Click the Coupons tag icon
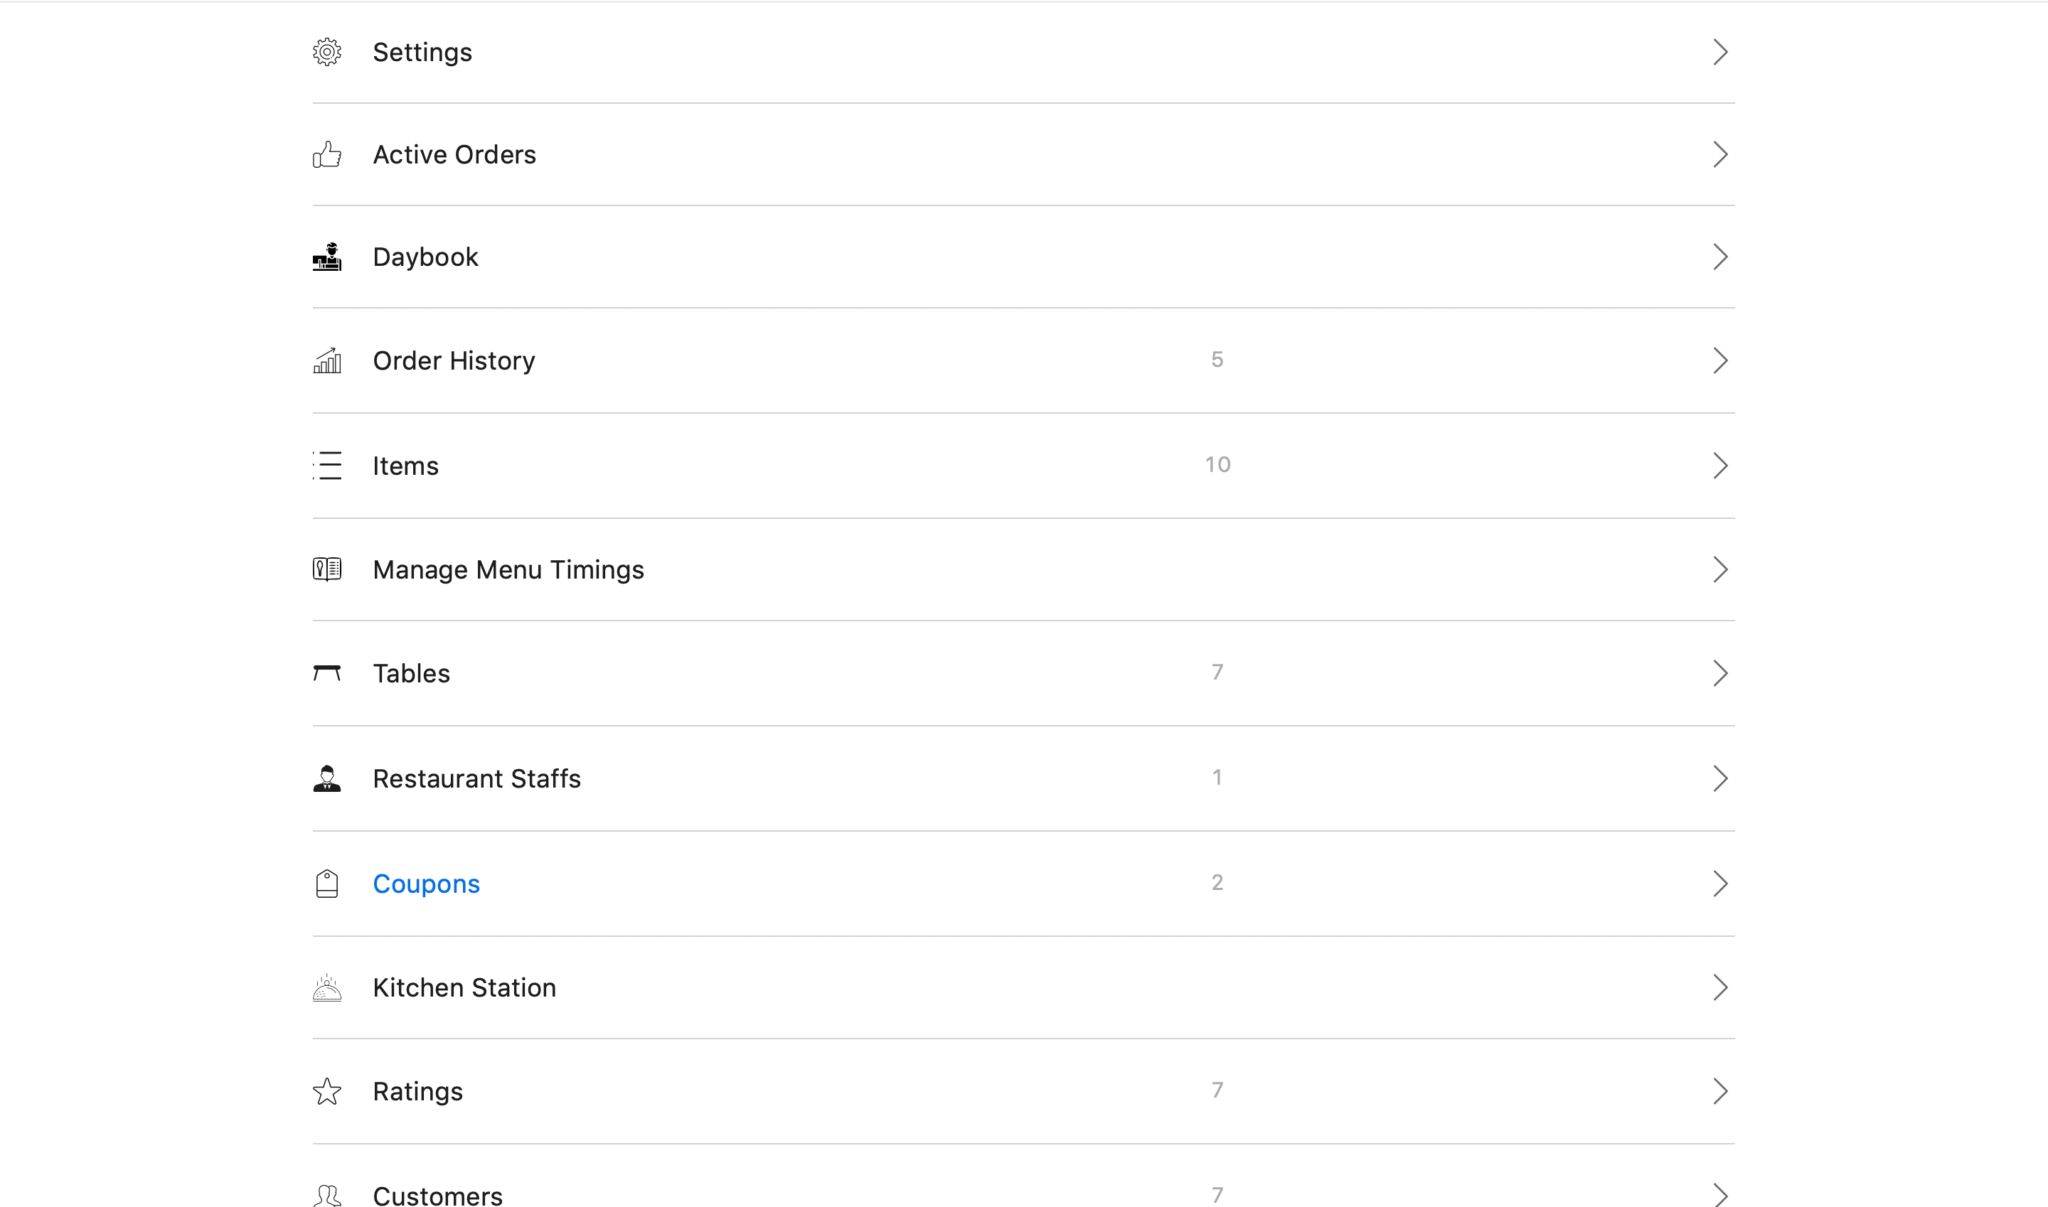The height and width of the screenshot is (1207, 2048). point(328,883)
